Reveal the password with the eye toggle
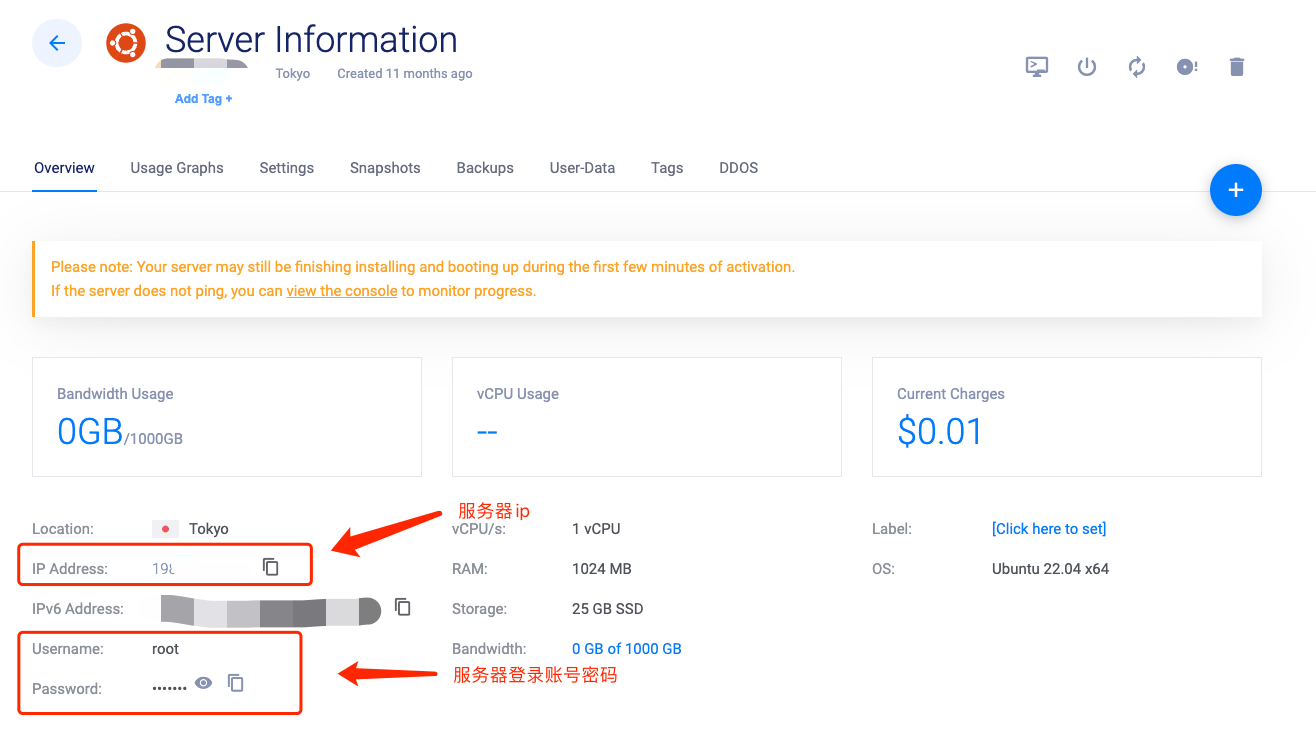Image resolution: width=1316 pixels, height=756 pixels. [204, 682]
